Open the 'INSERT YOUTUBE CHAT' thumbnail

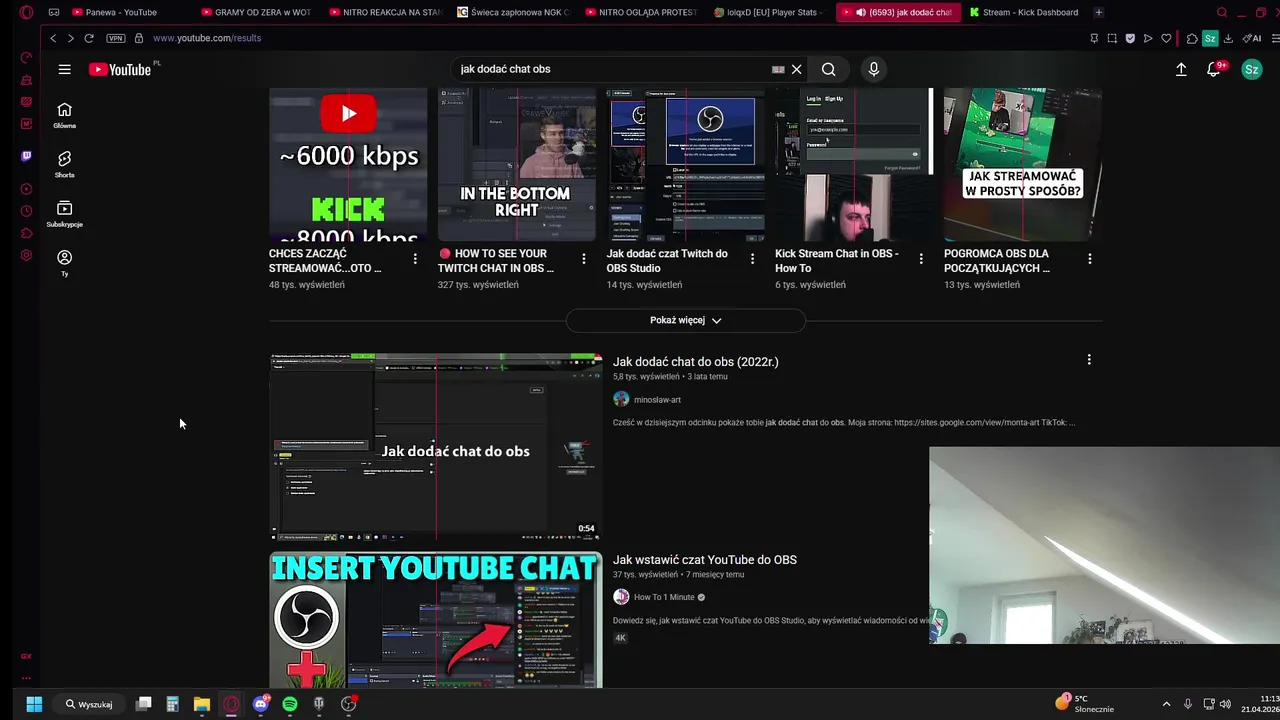coord(436,620)
